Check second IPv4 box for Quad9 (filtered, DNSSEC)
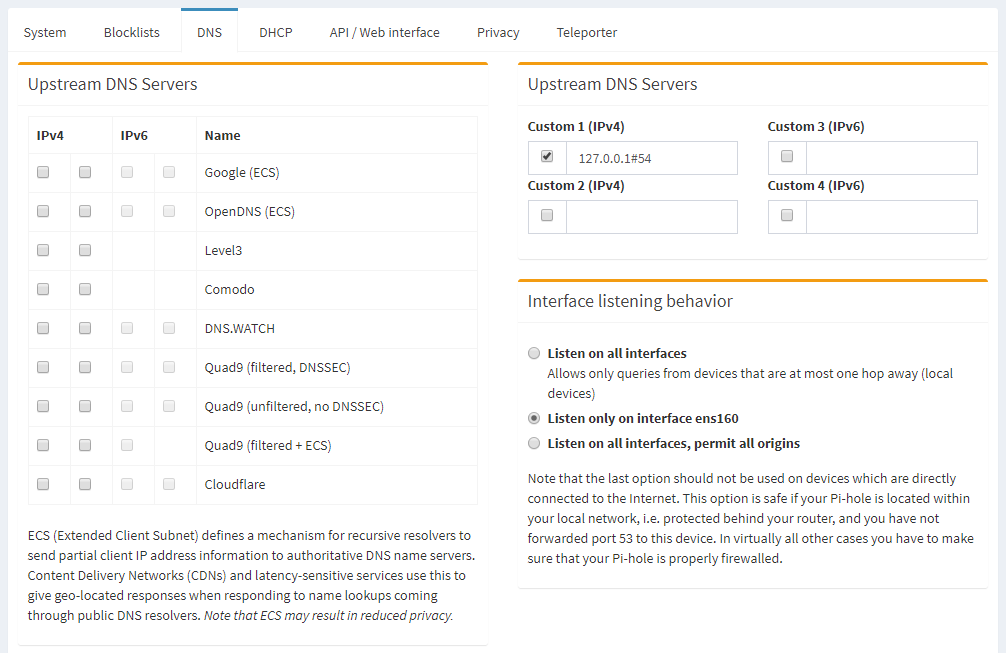This screenshot has width=1006, height=653. pyautogui.click(x=85, y=367)
